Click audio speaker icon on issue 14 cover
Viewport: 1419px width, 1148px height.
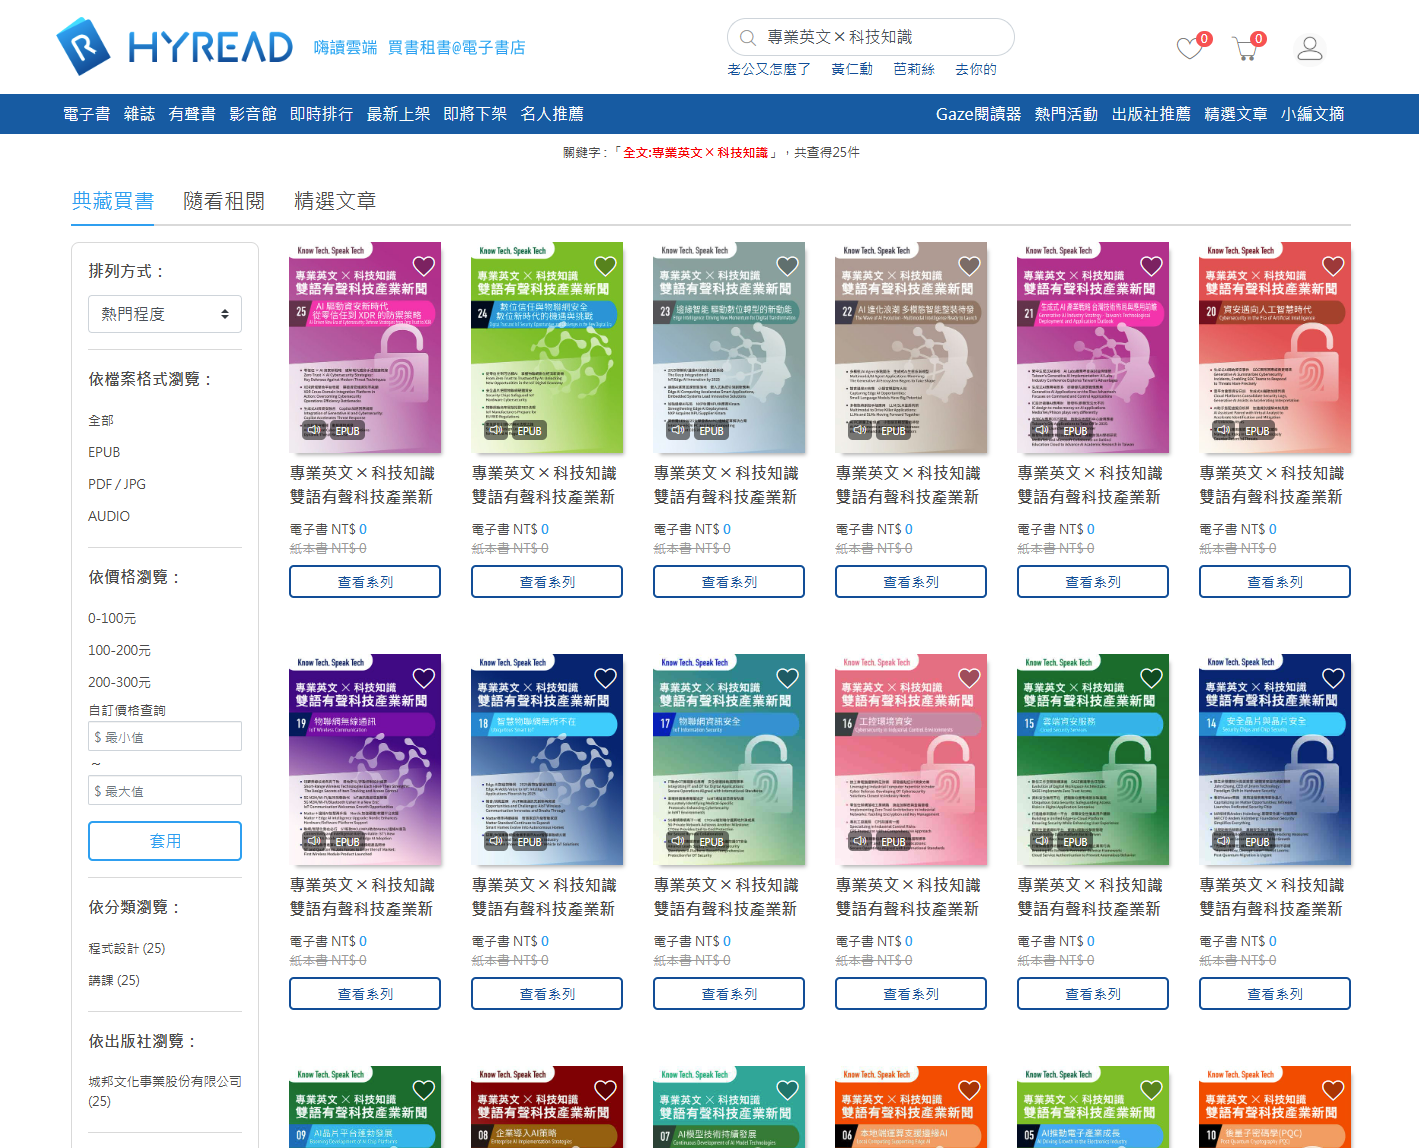(1224, 842)
